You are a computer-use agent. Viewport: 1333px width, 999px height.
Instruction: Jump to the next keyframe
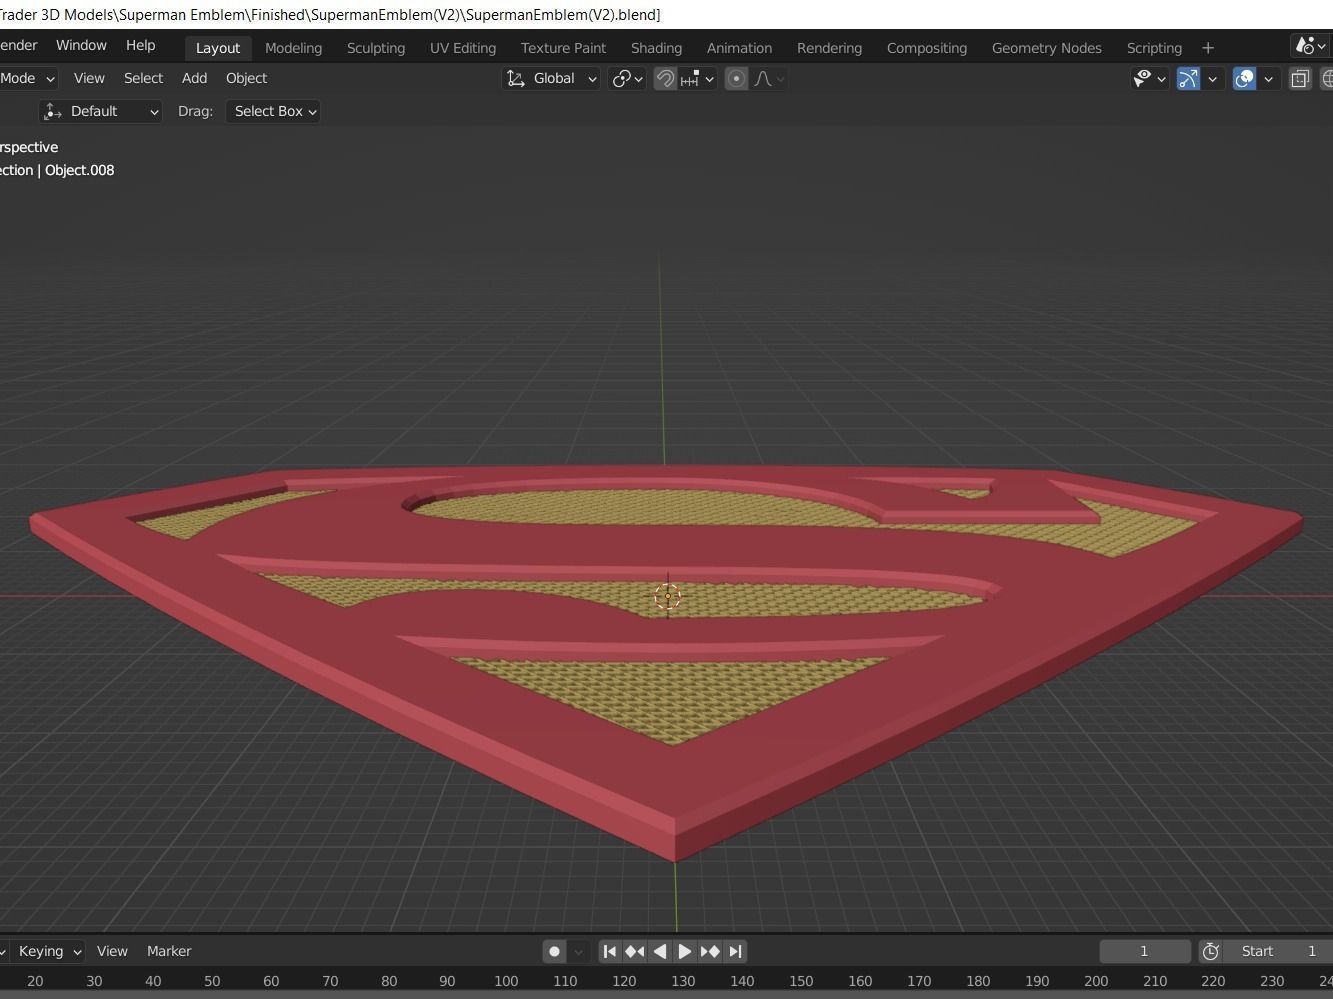point(710,951)
